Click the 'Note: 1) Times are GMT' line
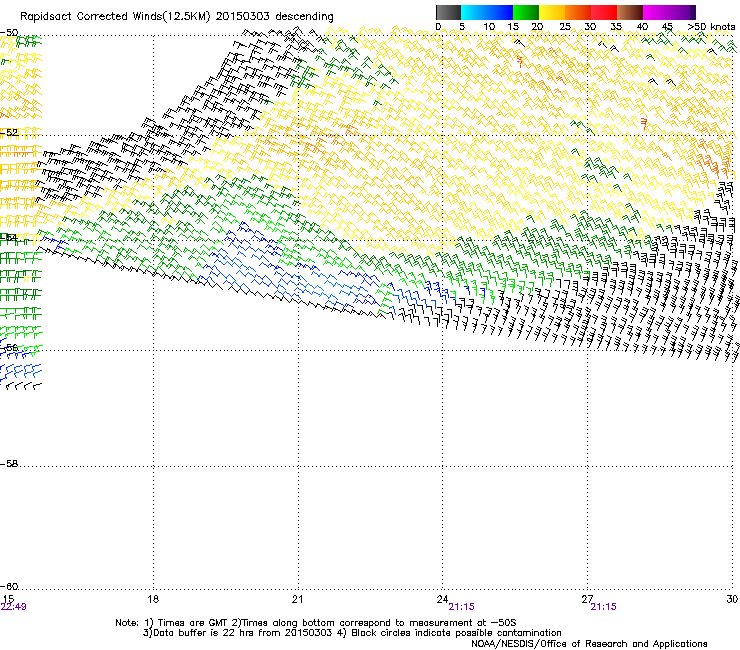740x650 pixels. (316, 623)
